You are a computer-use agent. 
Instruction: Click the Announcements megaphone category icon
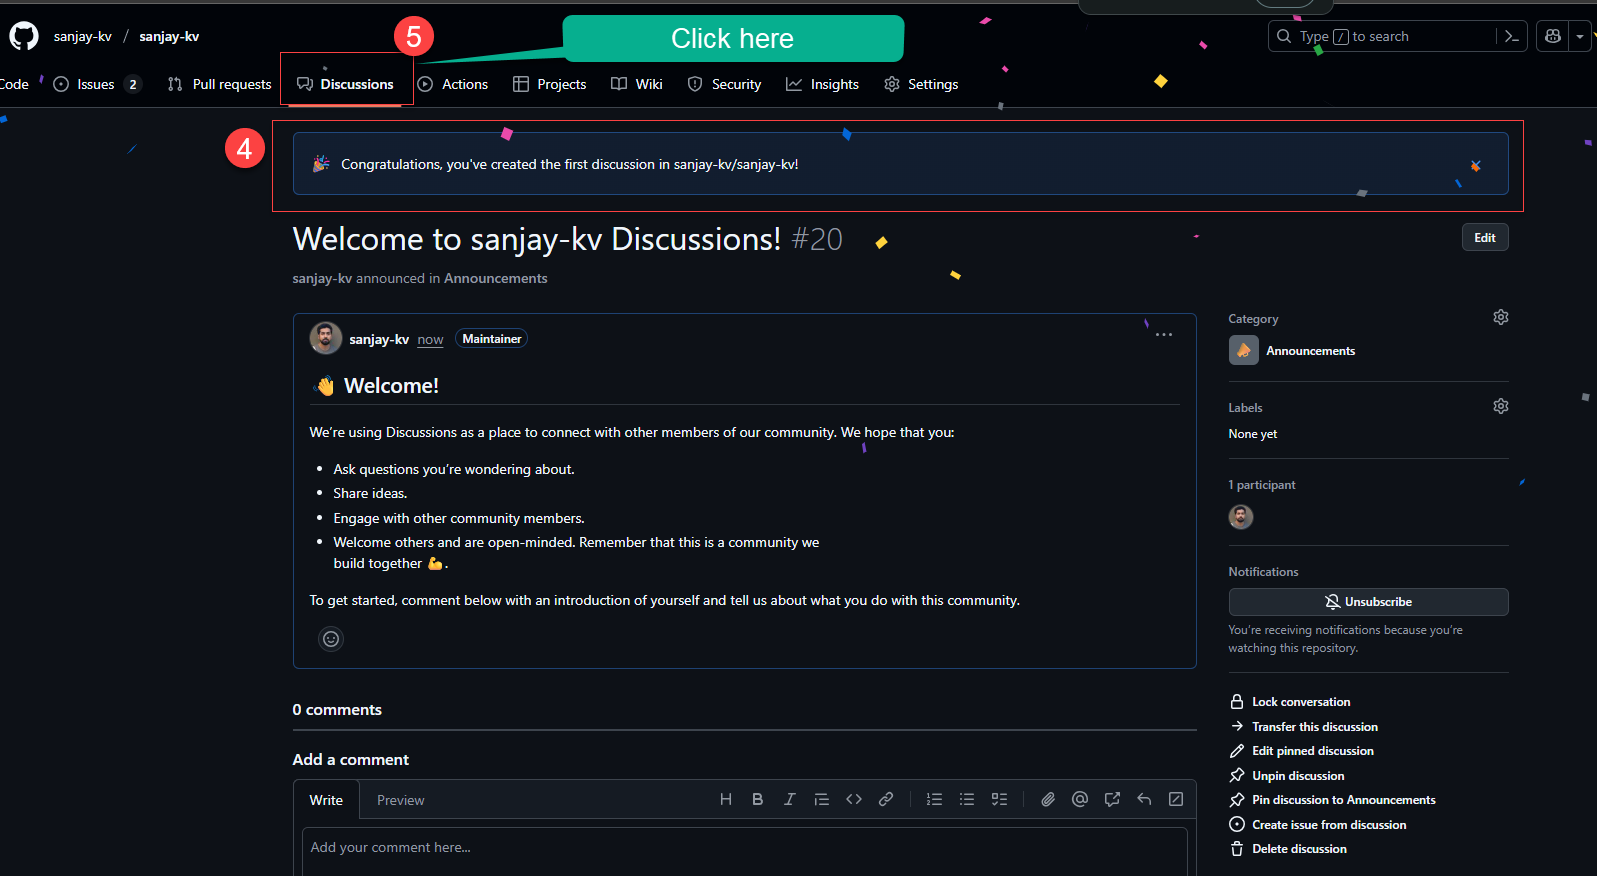[x=1244, y=350]
